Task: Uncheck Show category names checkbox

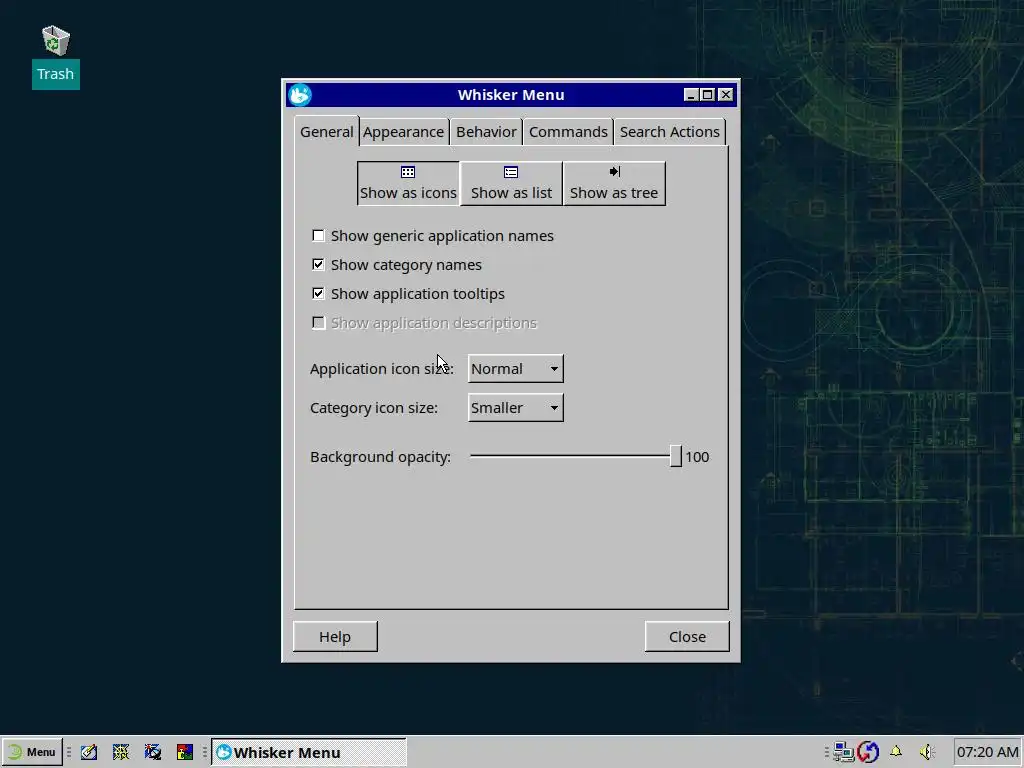Action: click(x=318, y=264)
